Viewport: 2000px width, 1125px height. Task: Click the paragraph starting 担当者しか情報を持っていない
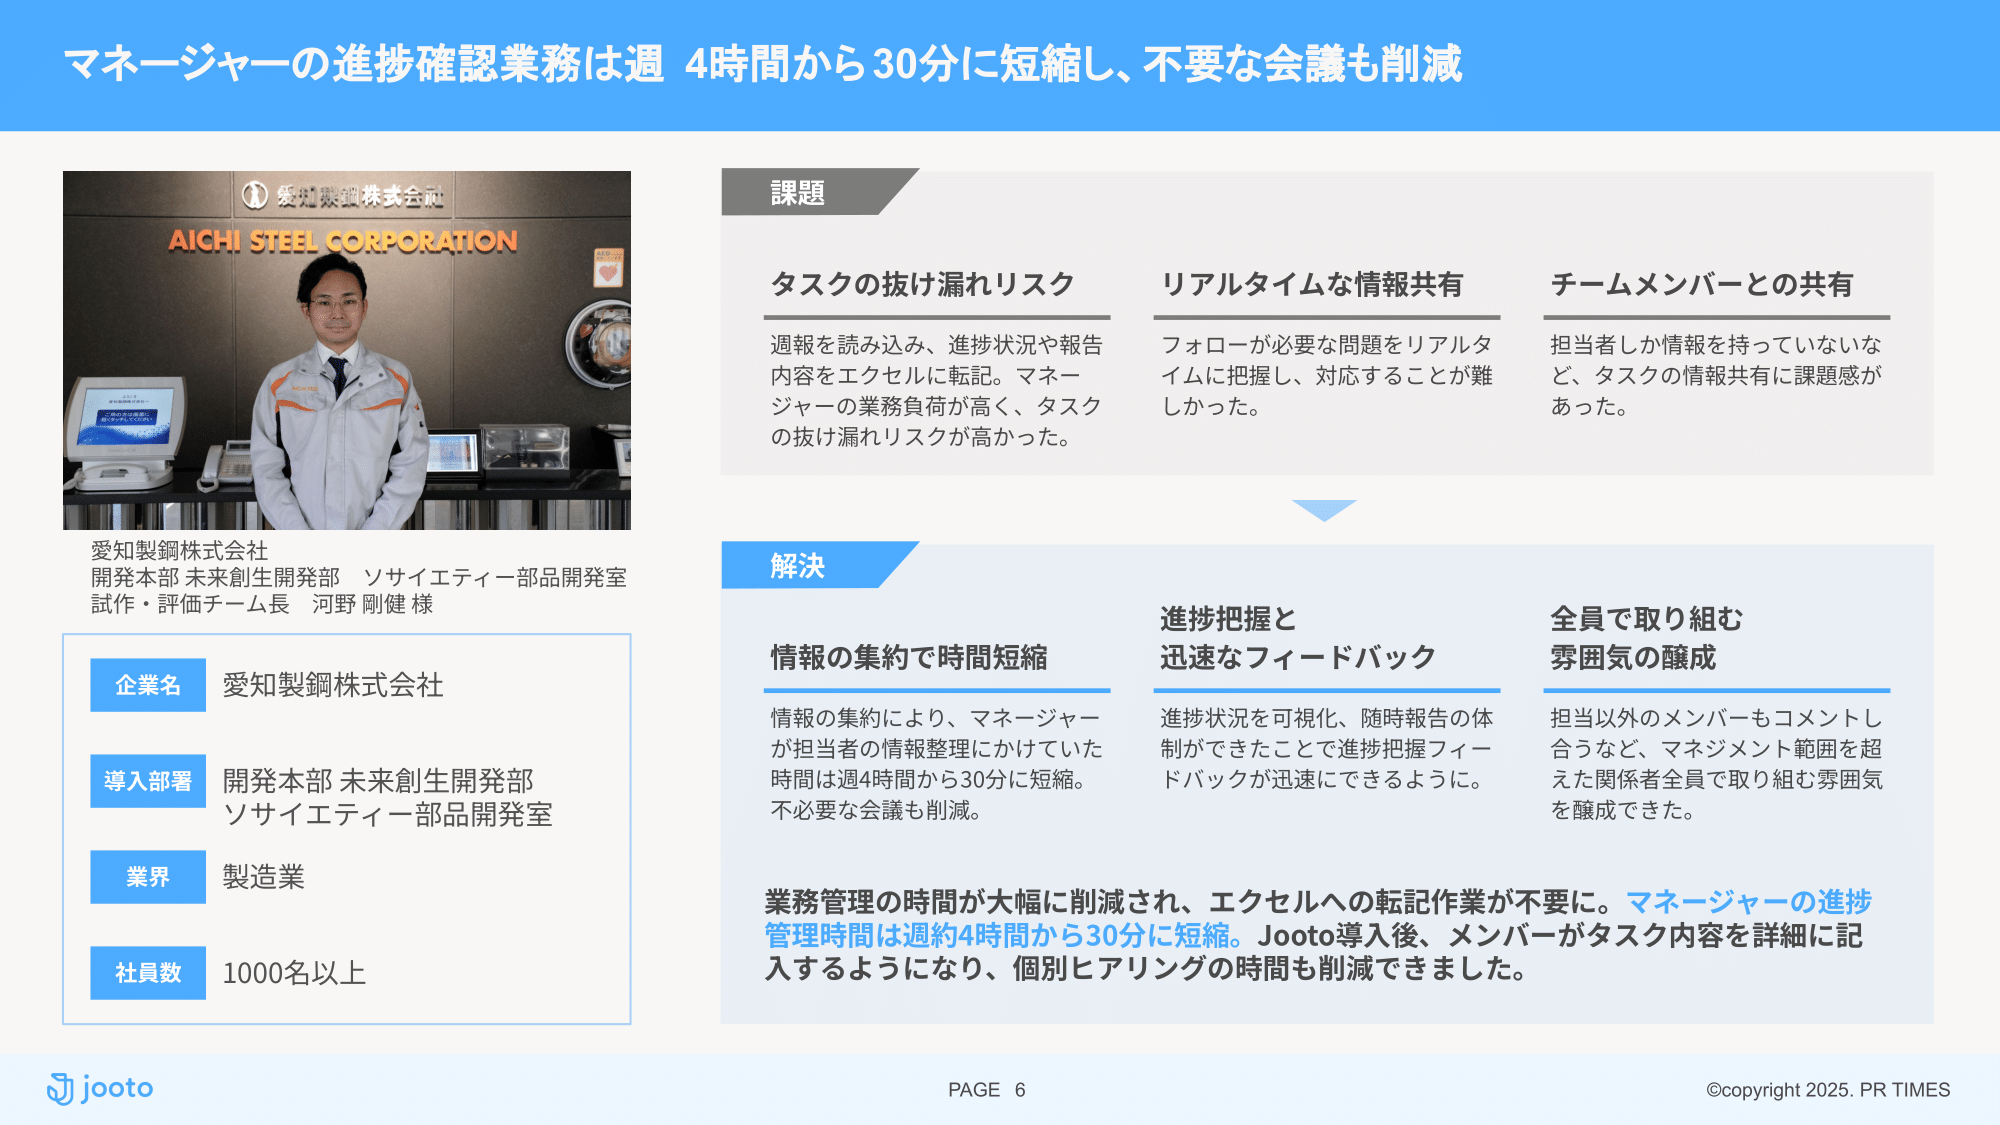1716,376
